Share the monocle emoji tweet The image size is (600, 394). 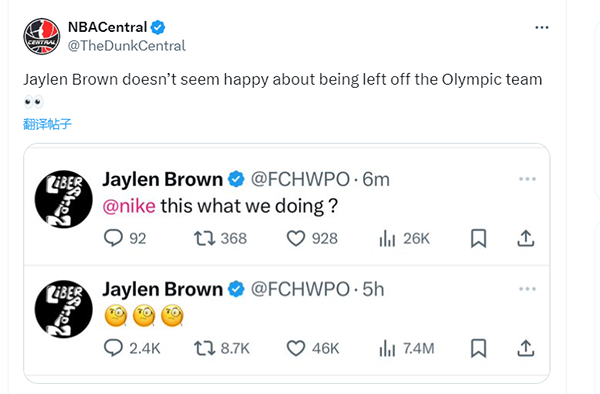tap(526, 348)
